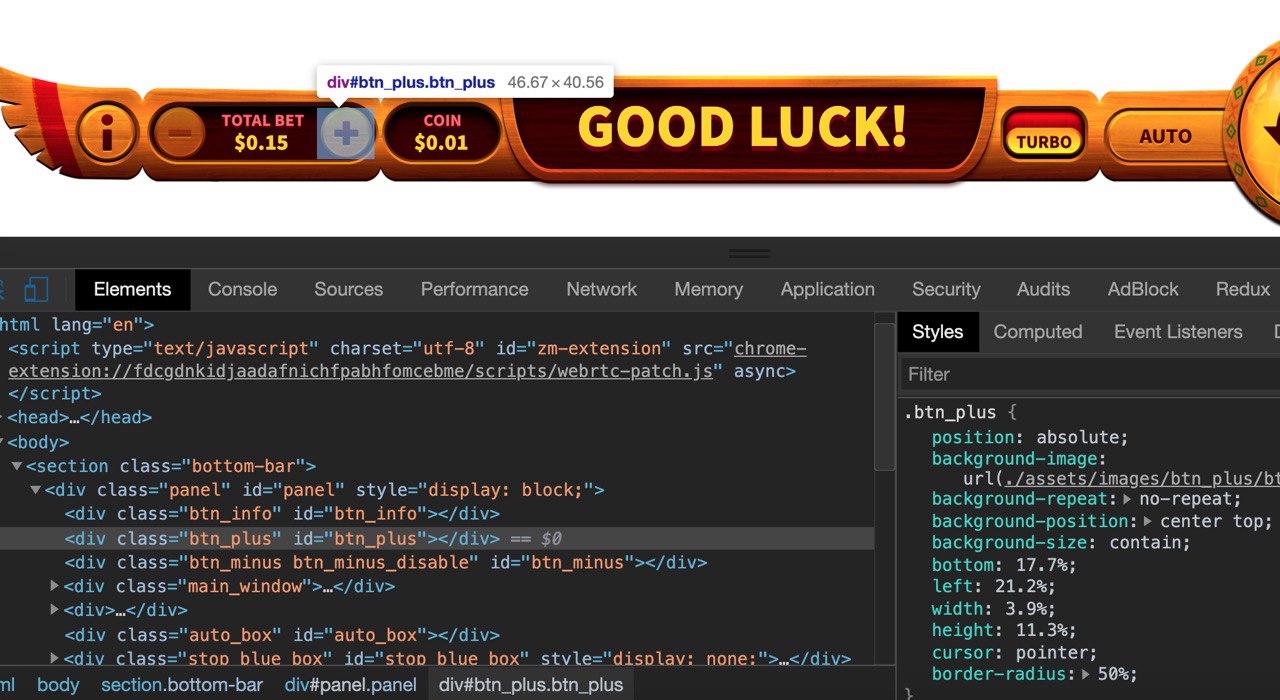Select the html lang="en" row
The image size is (1280, 700).
coord(437,324)
